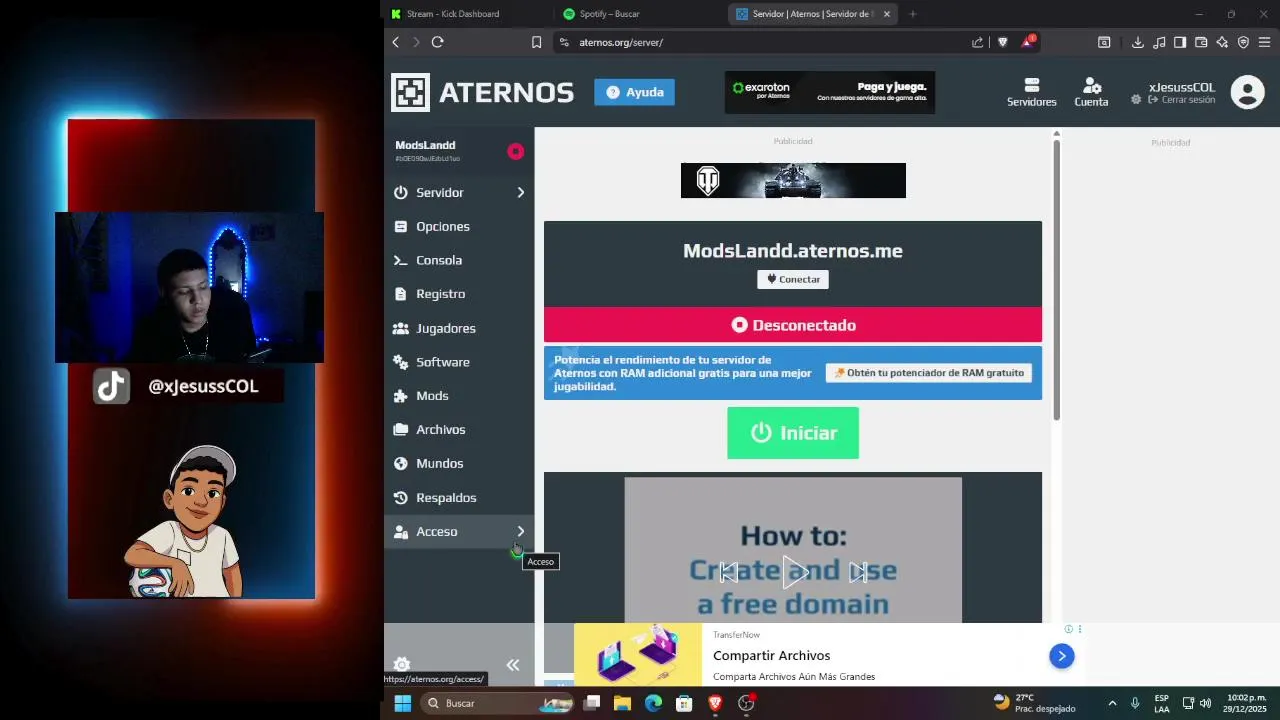Close the Aternos browser tab
Screen dimensions: 1280x720
[x=886, y=14]
